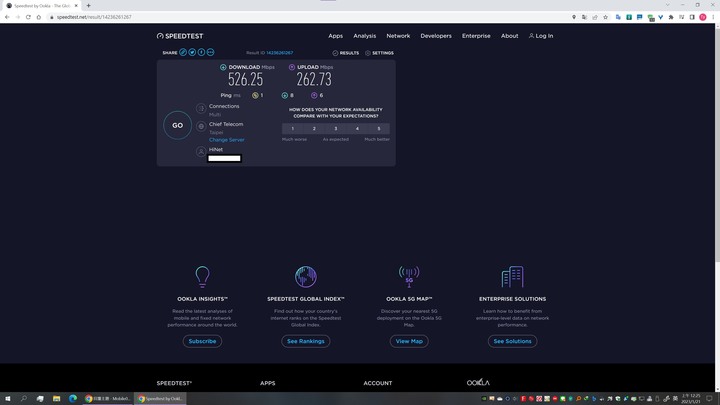Rate network availability 5, much better
The width and height of the screenshot is (720, 405).
[x=379, y=129]
